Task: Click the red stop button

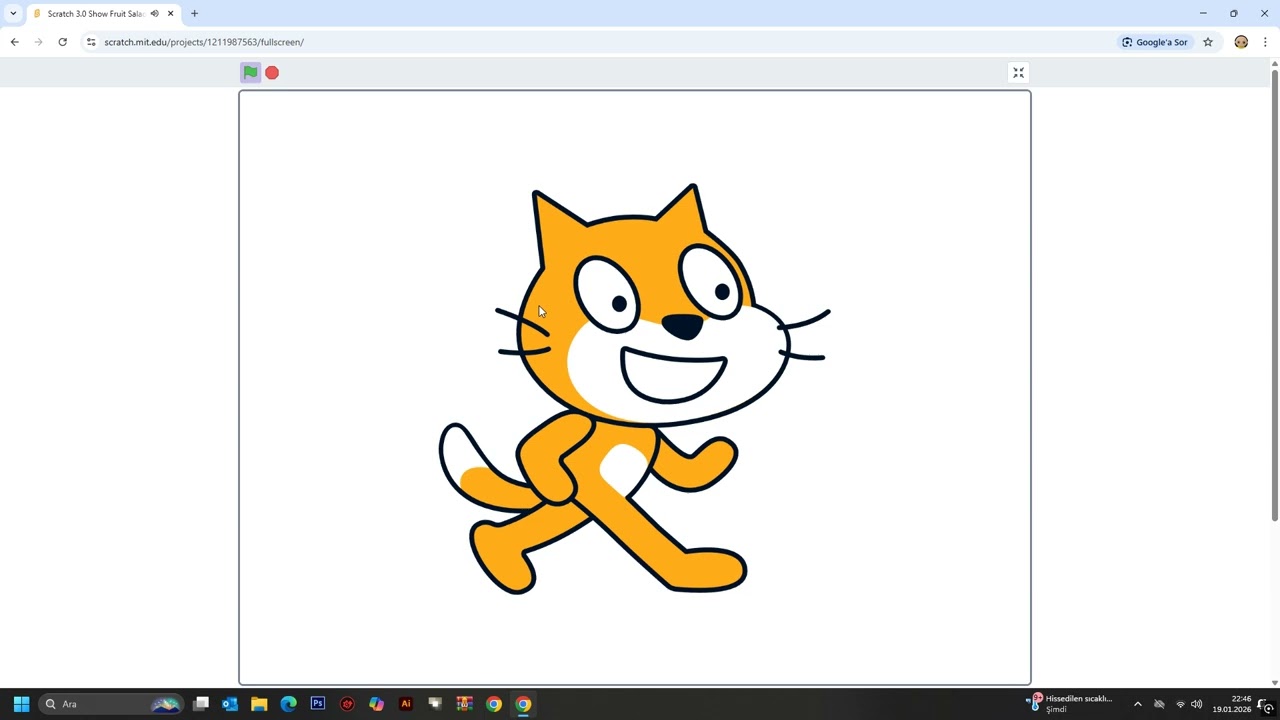Action: pos(272,73)
